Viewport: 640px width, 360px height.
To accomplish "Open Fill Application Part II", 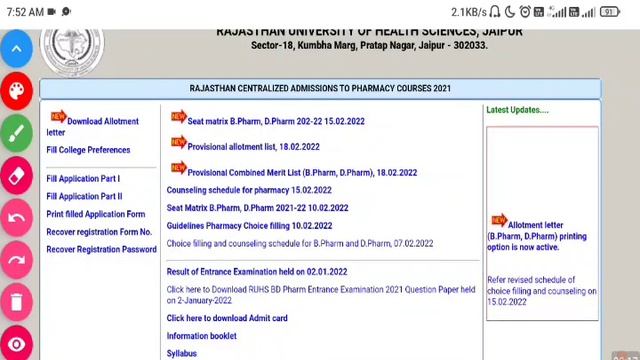I will 84,196.
